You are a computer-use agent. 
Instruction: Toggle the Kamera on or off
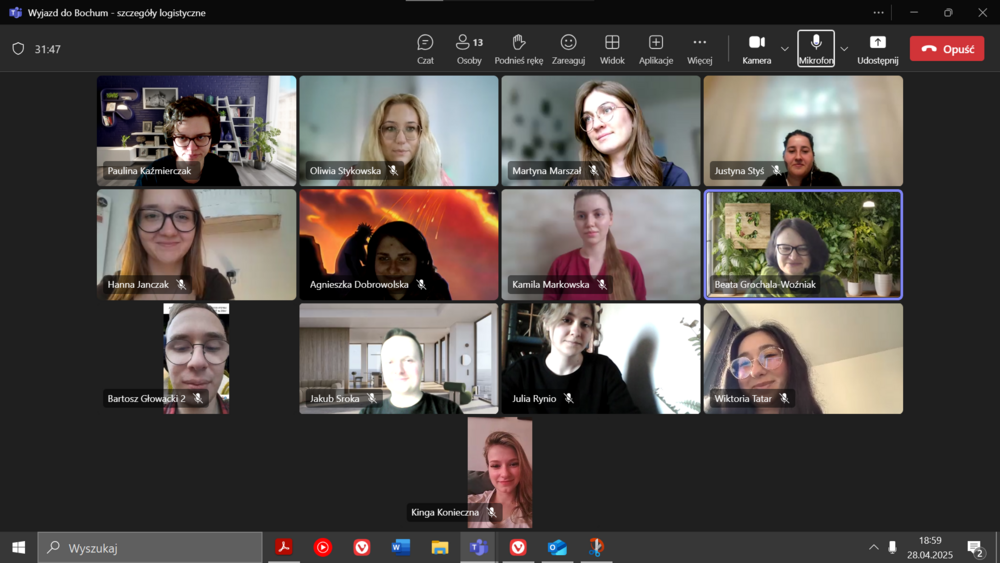pos(757,48)
